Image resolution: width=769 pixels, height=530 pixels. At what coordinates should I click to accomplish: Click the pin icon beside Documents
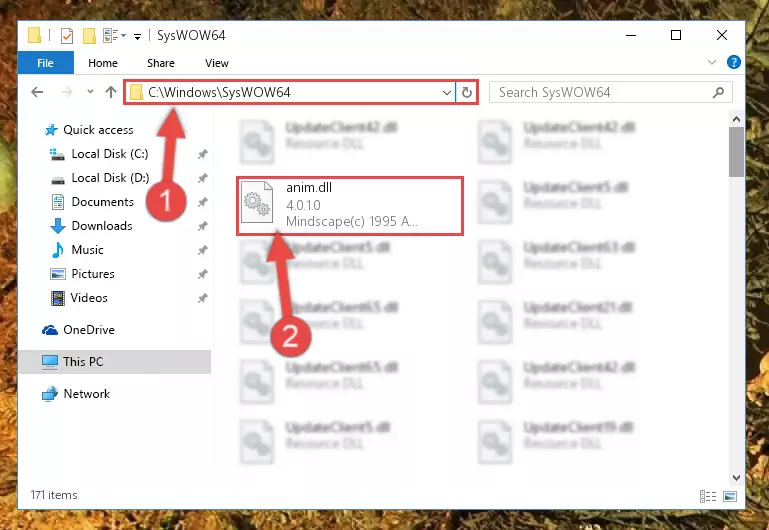tap(203, 202)
